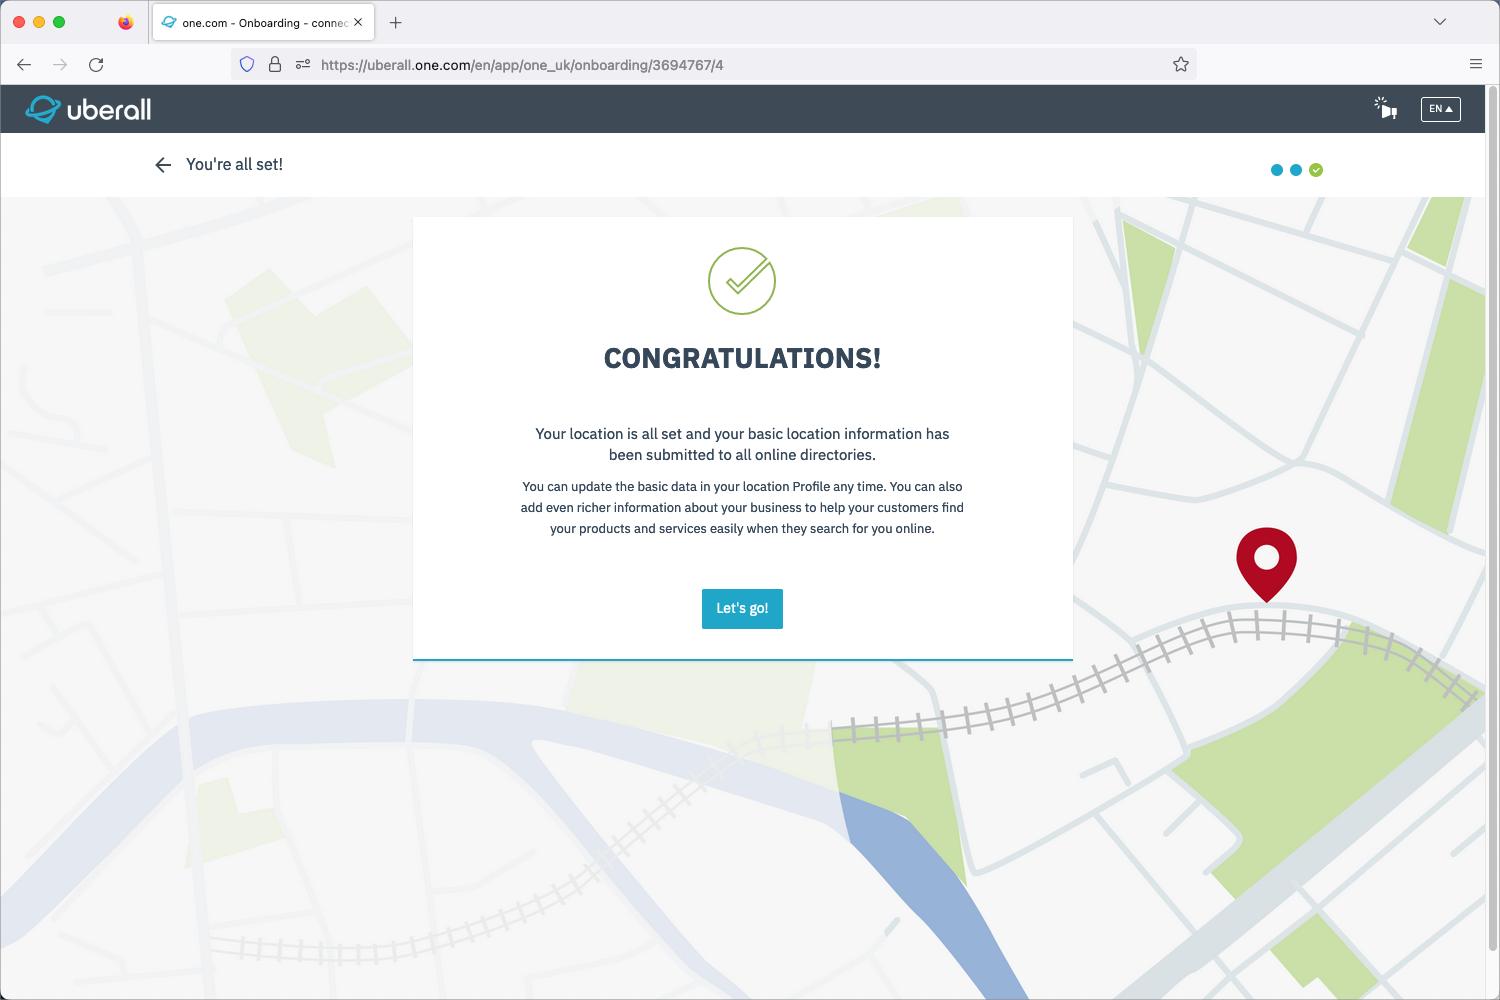The width and height of the screenshot is (1500, 1000).
Task: Show site security info via padlock icon
Action: [x=275, y=65]
